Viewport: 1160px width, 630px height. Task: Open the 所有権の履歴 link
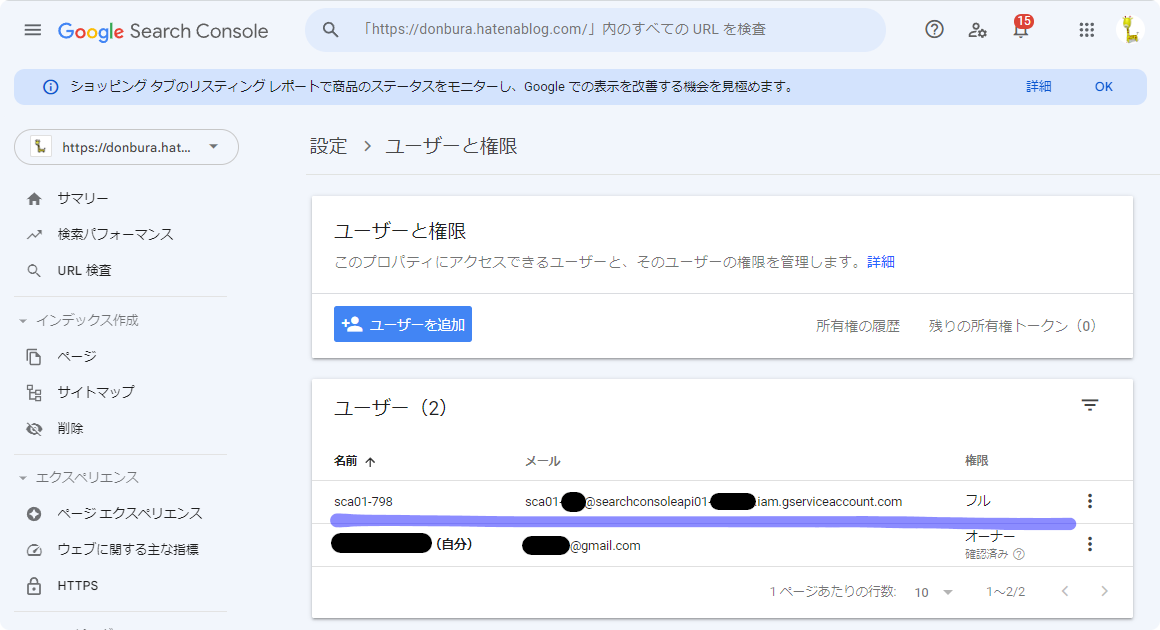click(x=858, y=325)
